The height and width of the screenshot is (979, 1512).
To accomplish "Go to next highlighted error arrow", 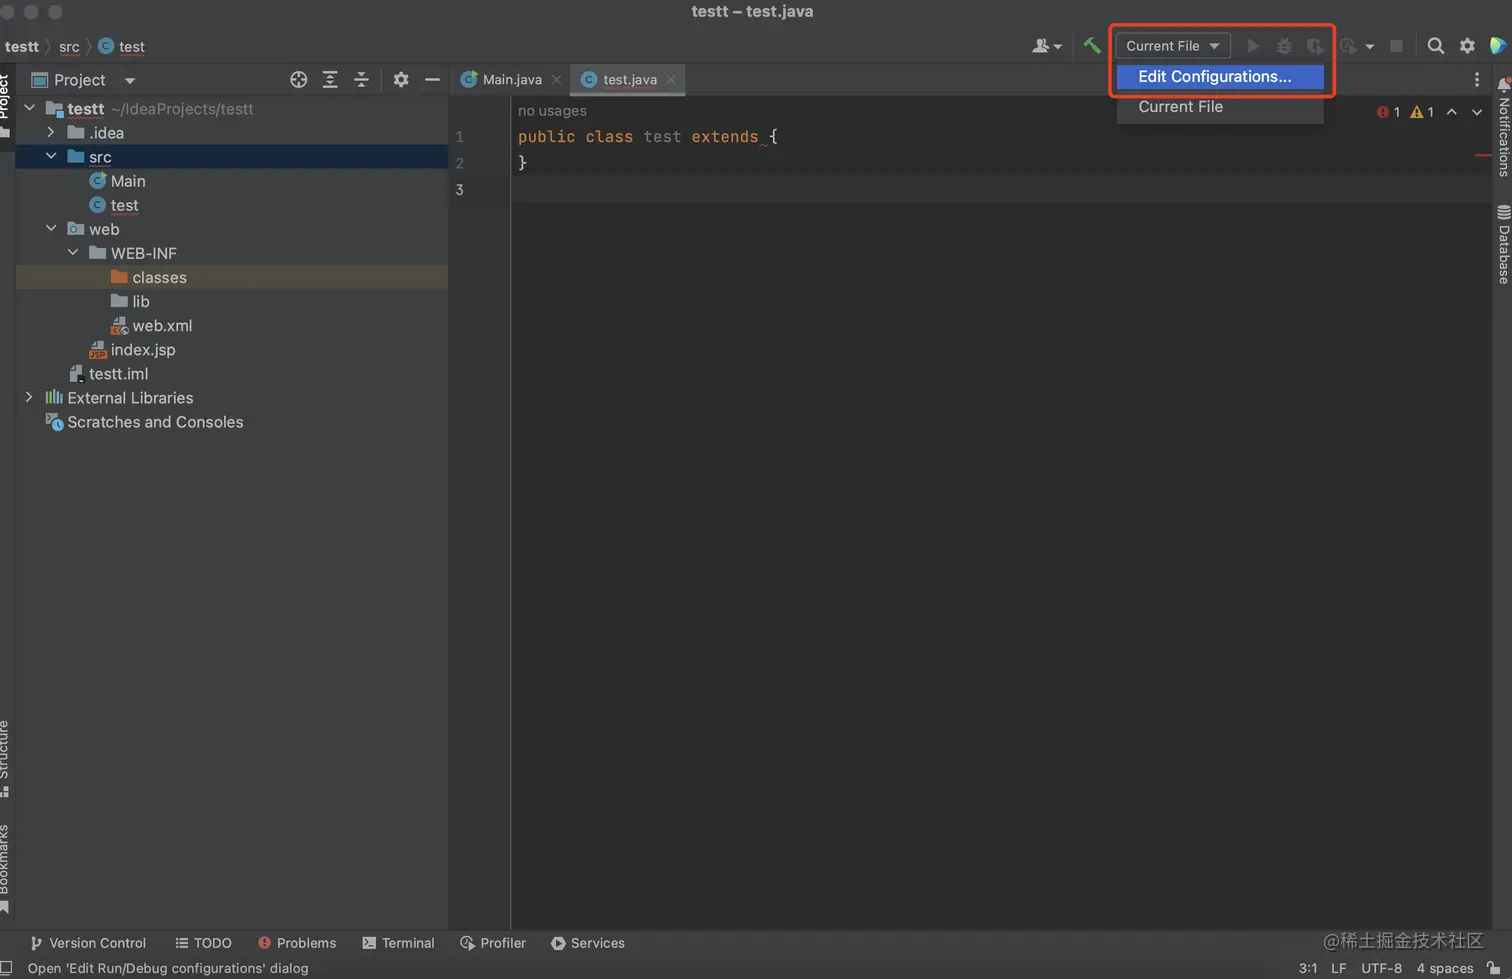I will click(x=1477, y=112).
